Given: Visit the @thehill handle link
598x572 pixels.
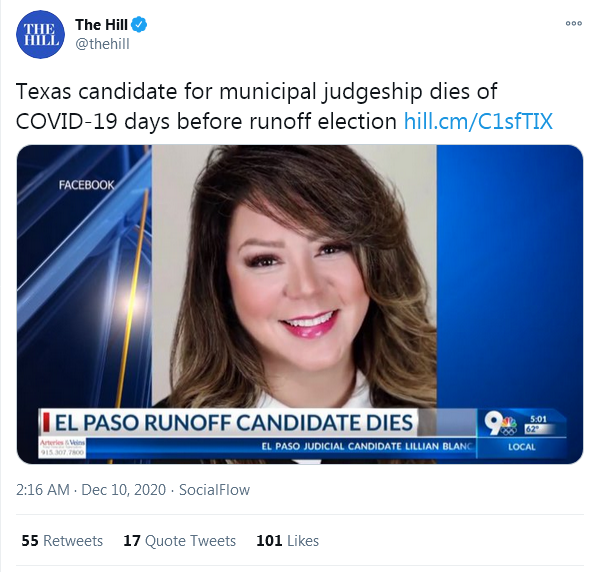Looking at the screenshot, I should (x=103, y=44).
